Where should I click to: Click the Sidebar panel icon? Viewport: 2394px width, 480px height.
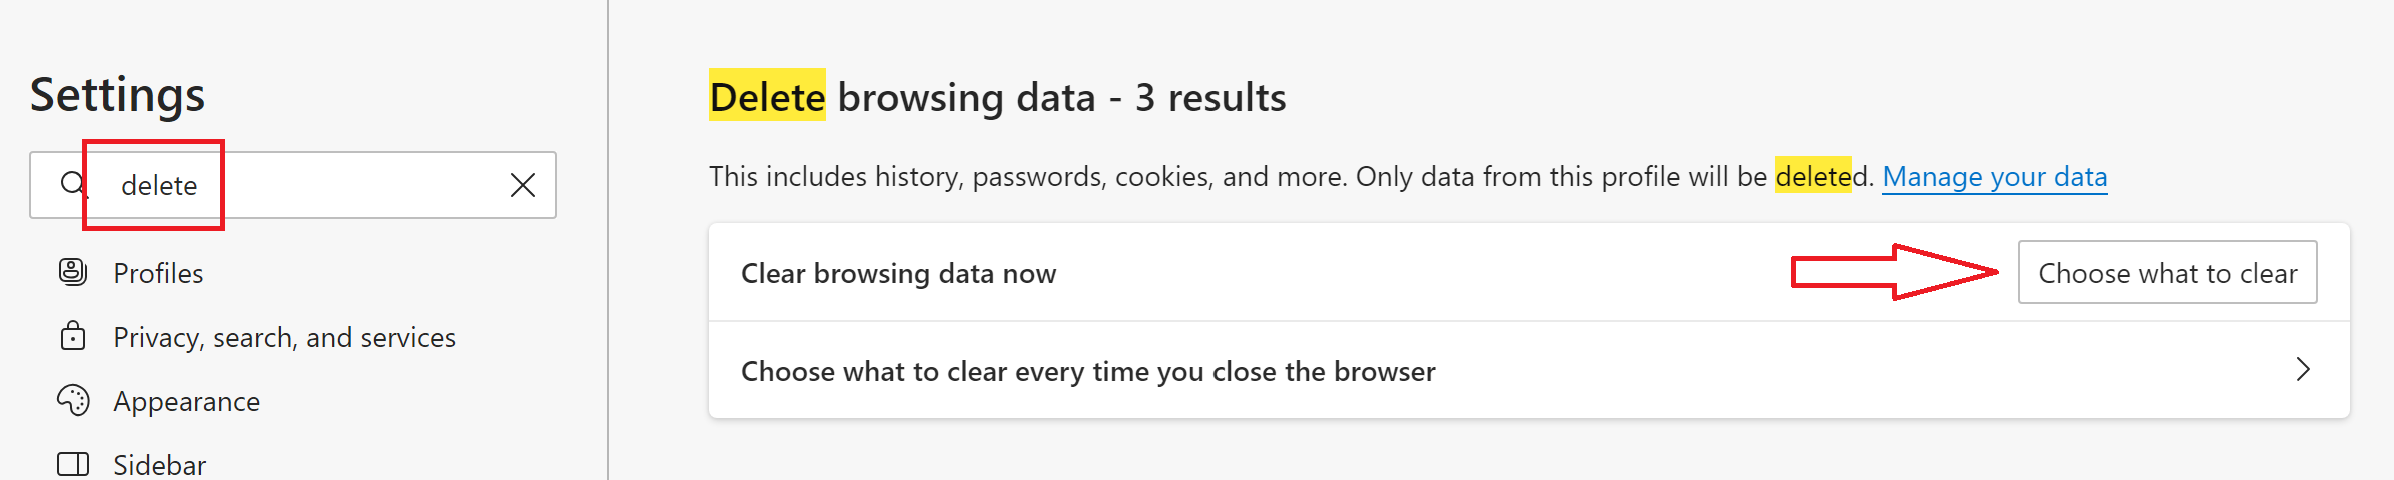point(73,464)
